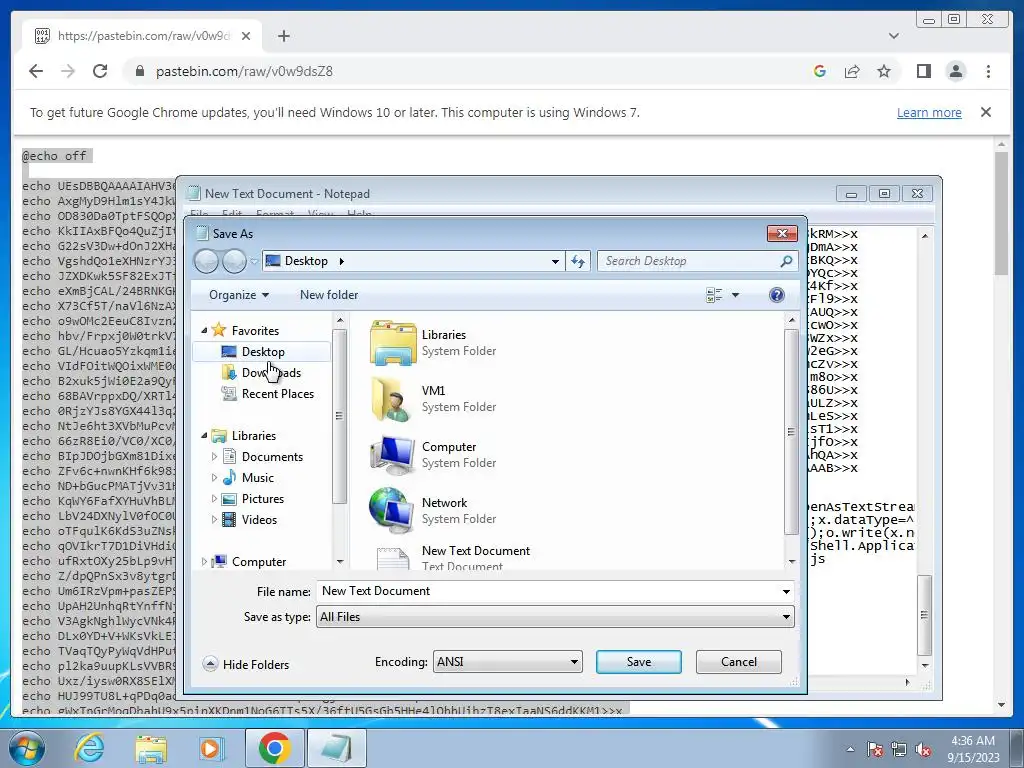Collapse the Favorites tree group
The height and width of the screenshot is (768, 1024).
204,330
